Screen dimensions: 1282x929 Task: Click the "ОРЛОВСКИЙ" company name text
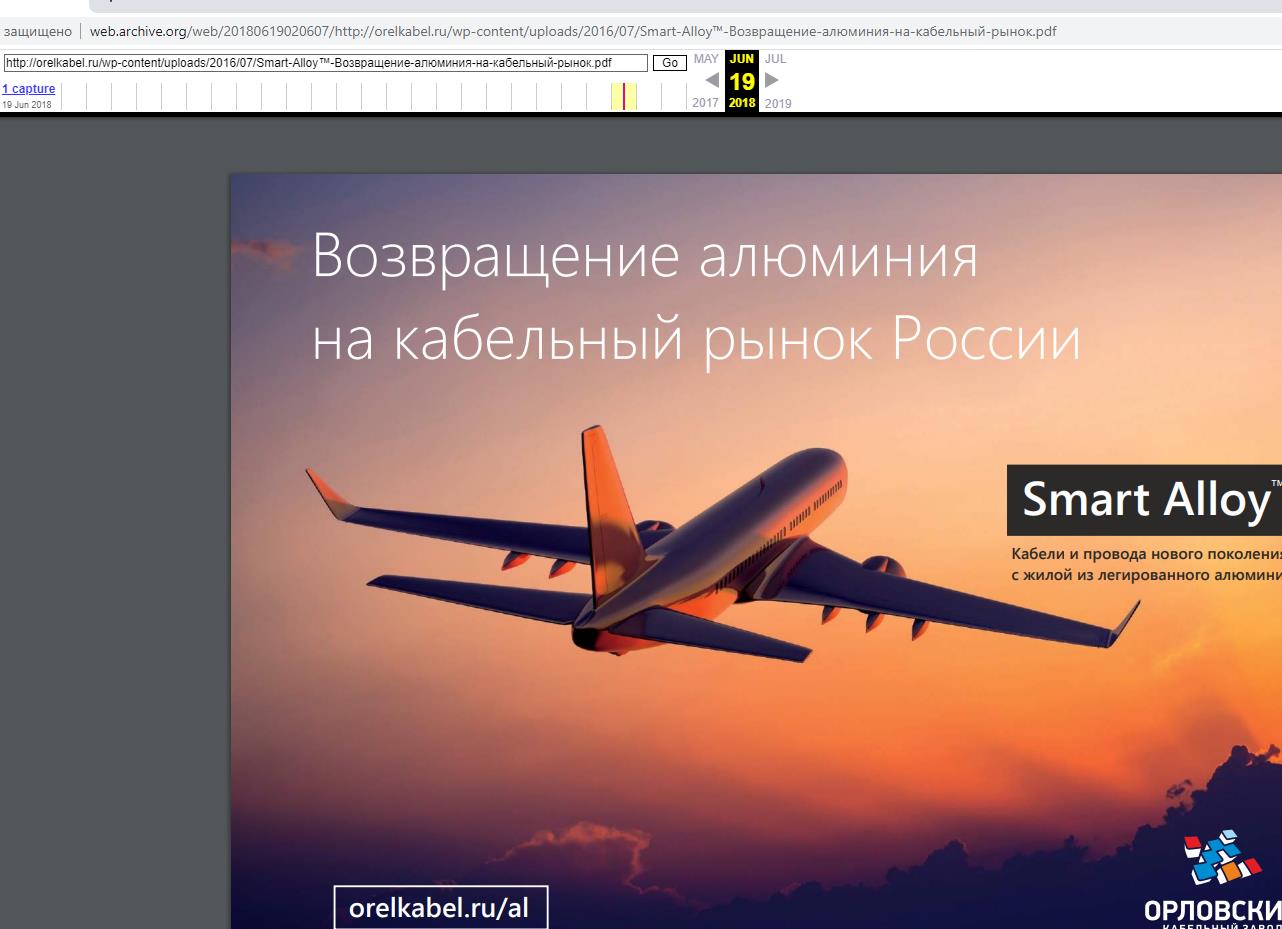1213,912
